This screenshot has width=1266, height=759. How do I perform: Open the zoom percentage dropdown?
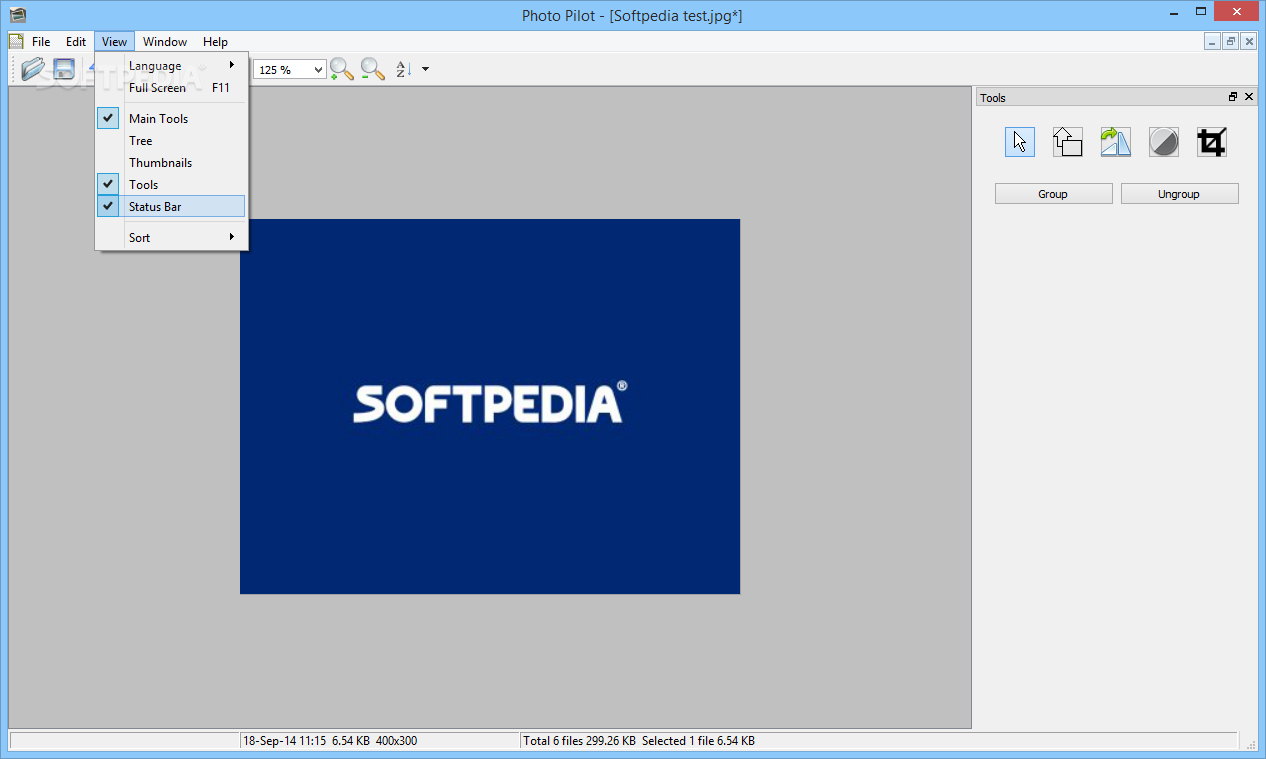[x=319, y=69]
